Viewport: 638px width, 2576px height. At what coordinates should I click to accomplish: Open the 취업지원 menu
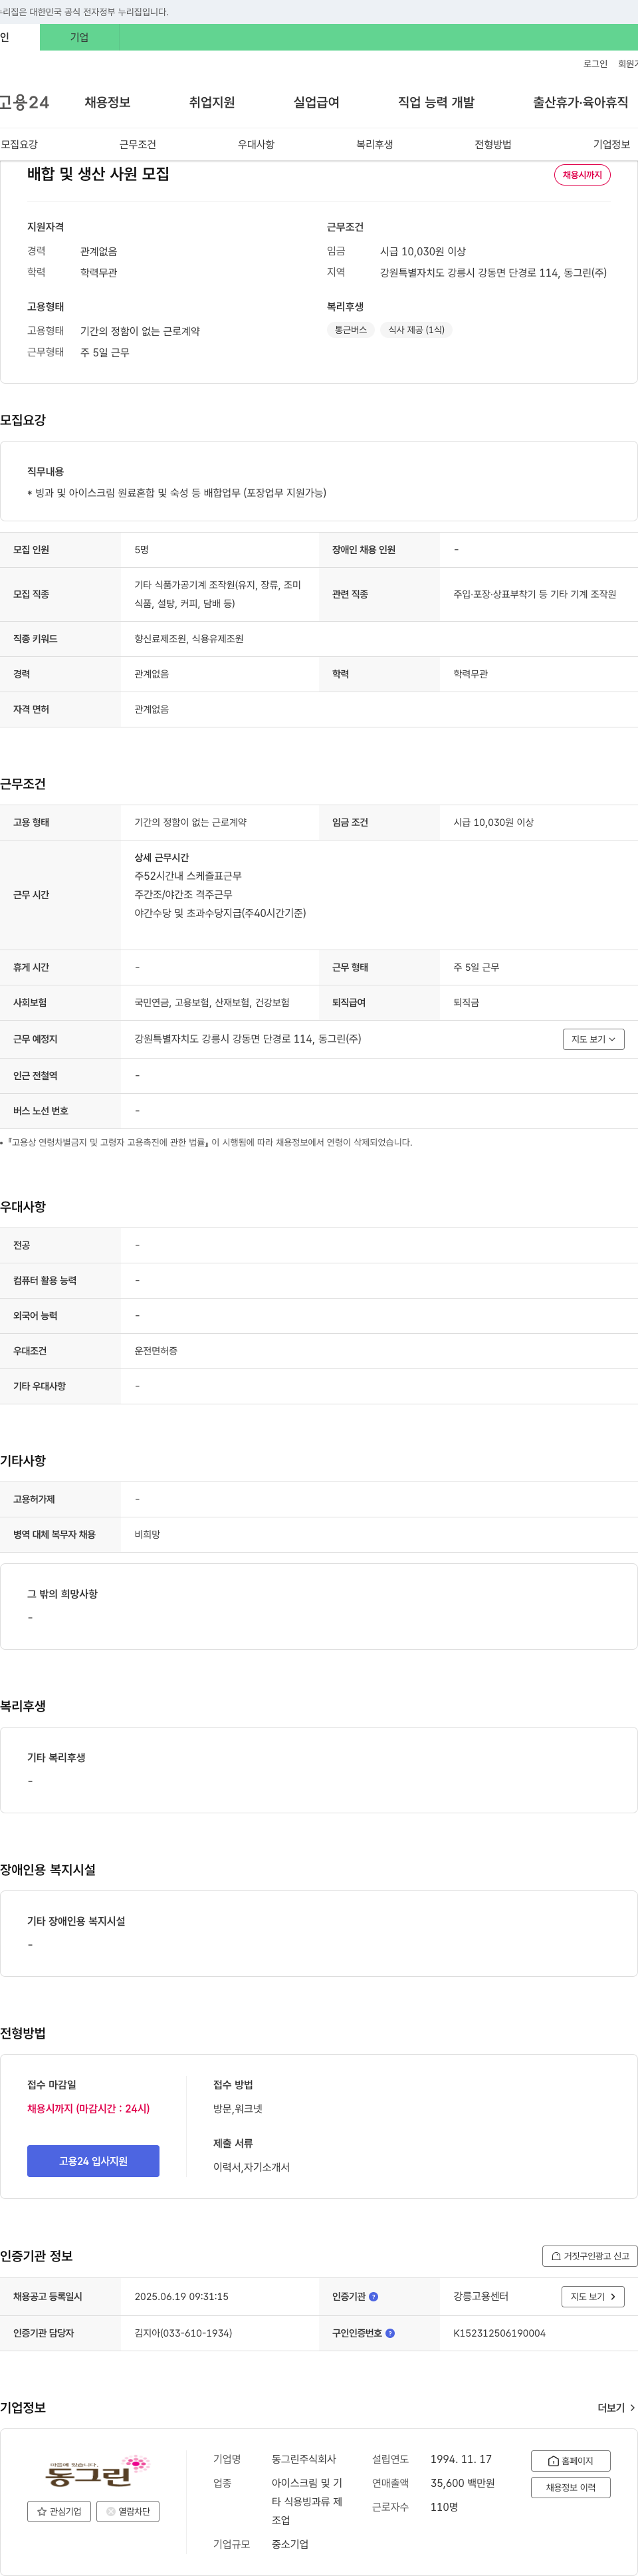coord(212,102)
